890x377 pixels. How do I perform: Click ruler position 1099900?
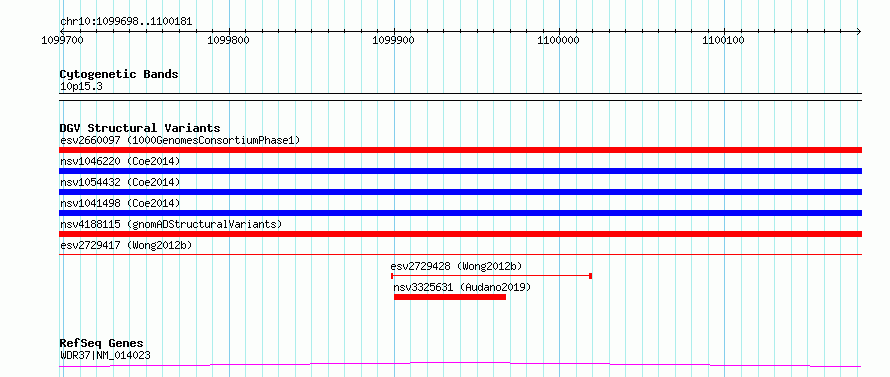(393, 40)
